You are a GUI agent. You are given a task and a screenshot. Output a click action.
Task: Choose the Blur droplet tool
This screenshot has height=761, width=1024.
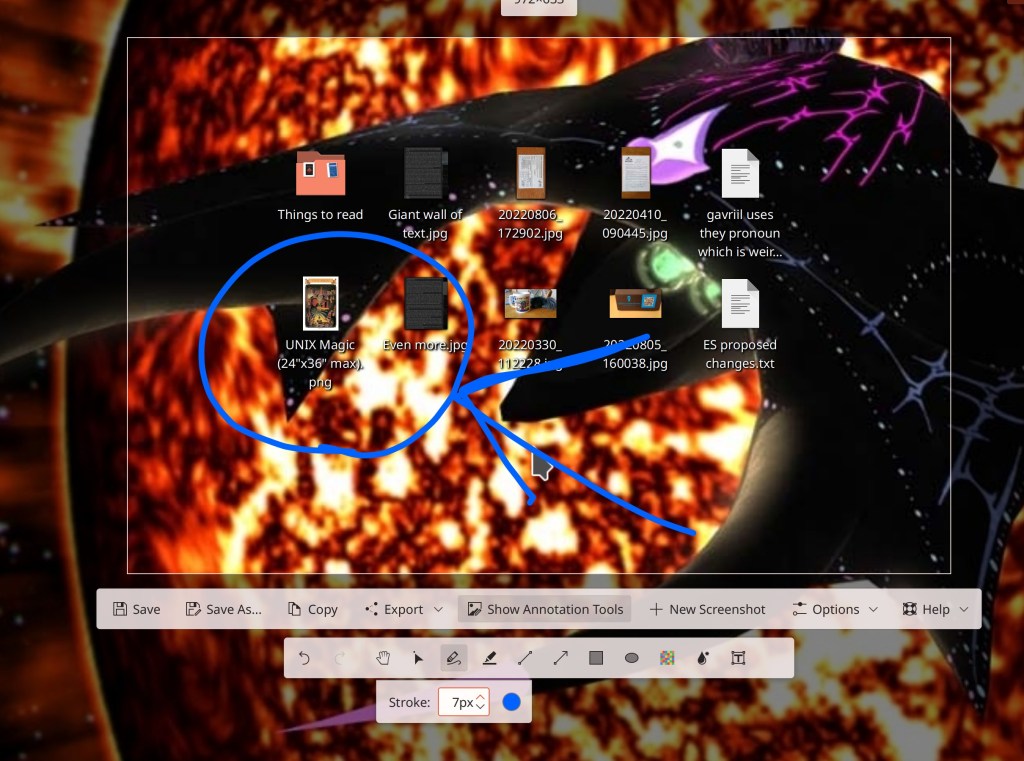[703, 658]
